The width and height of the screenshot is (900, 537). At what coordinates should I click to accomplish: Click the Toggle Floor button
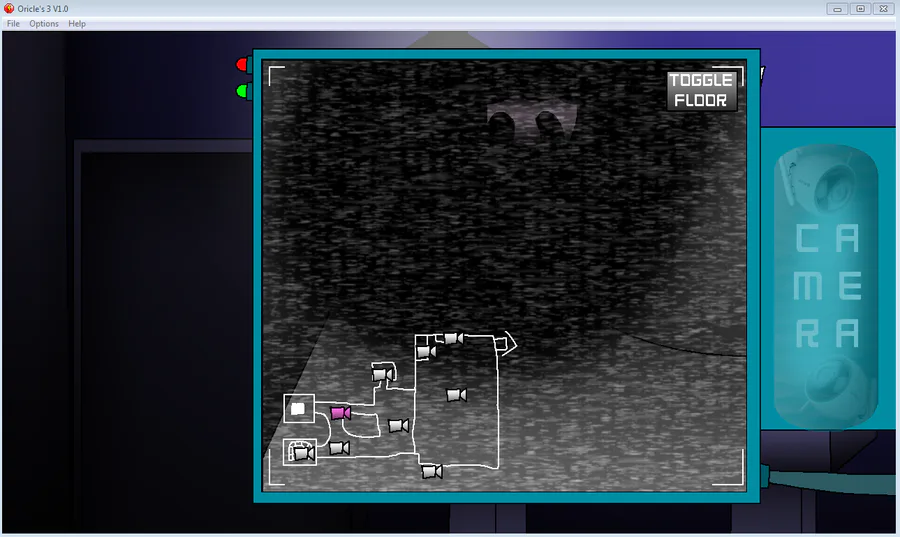[700, 90]
